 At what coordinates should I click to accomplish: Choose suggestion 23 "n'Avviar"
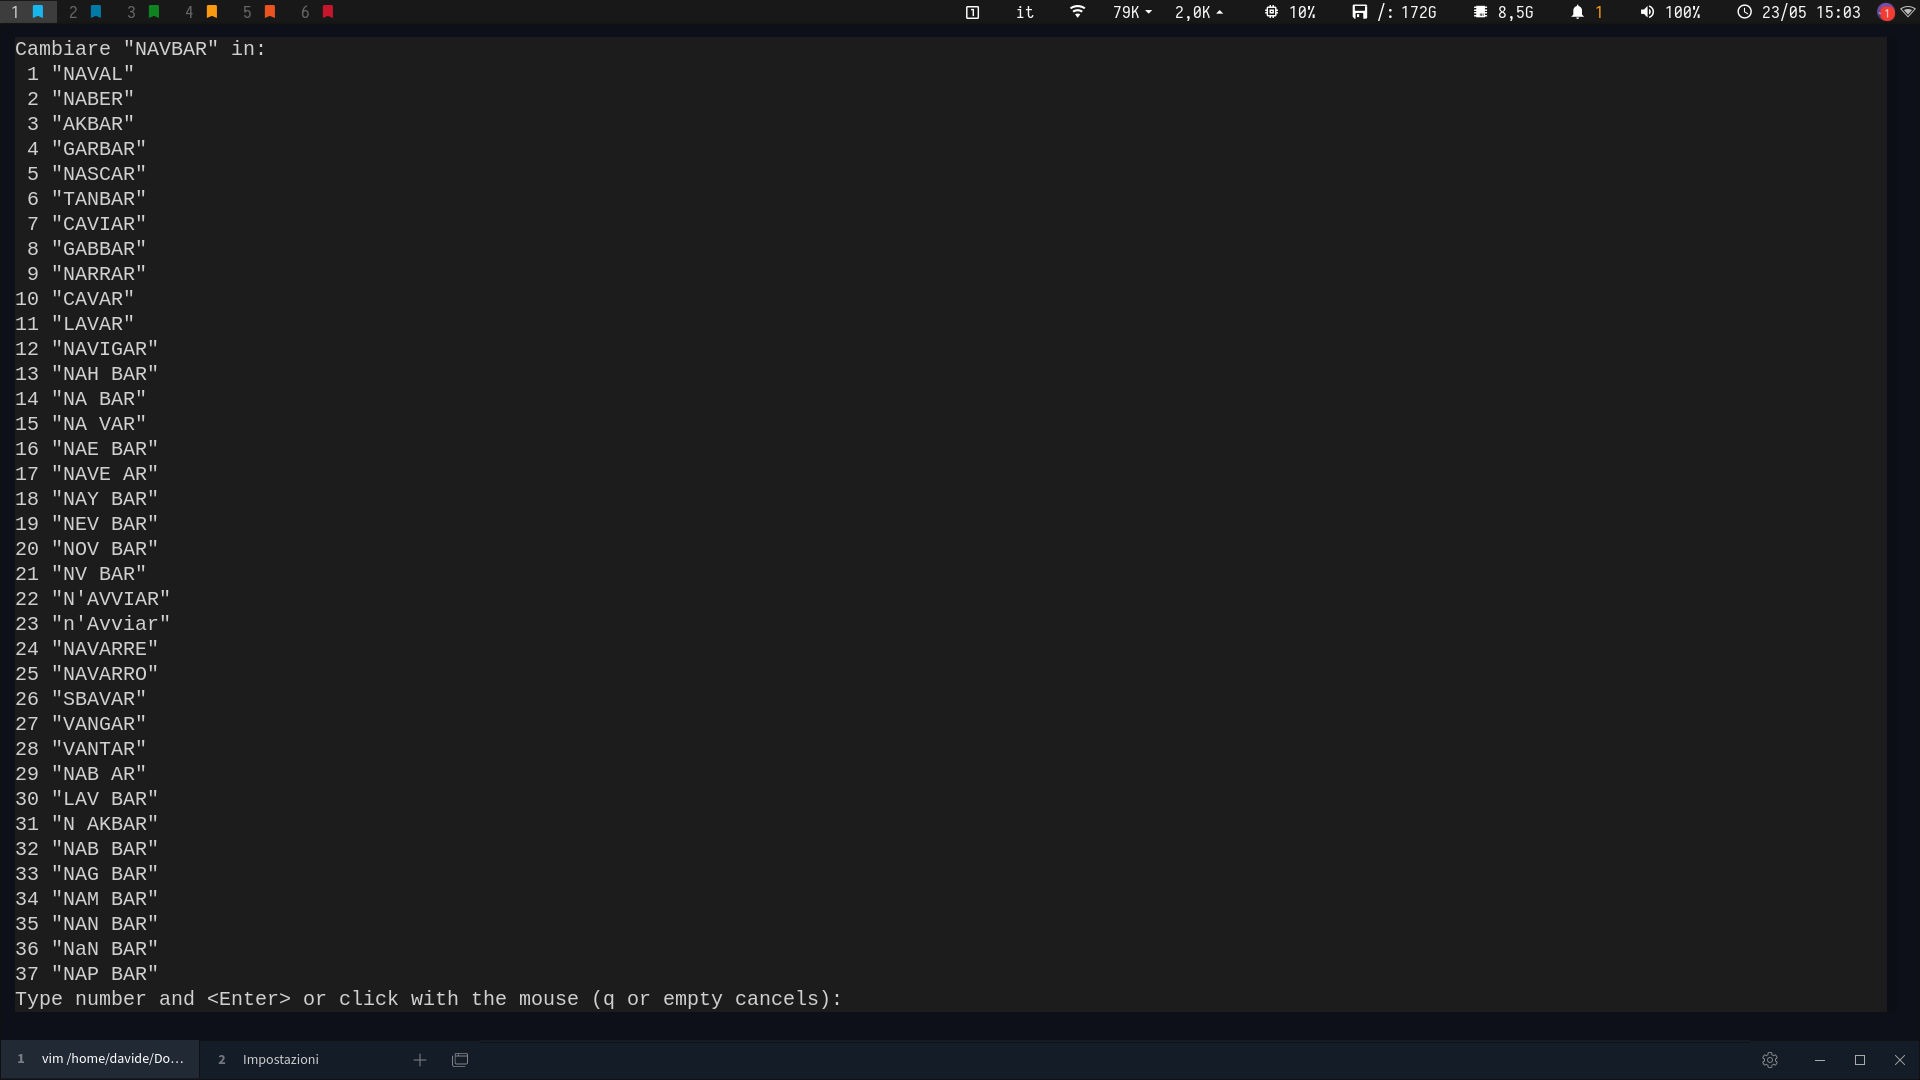click(93, 624)
